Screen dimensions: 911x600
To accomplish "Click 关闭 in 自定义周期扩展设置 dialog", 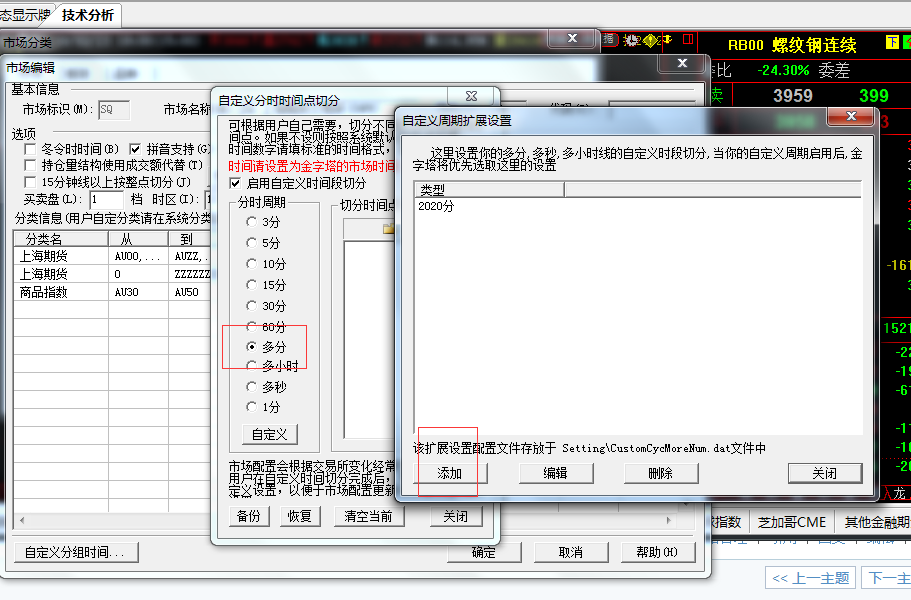I will click(824, 473).
